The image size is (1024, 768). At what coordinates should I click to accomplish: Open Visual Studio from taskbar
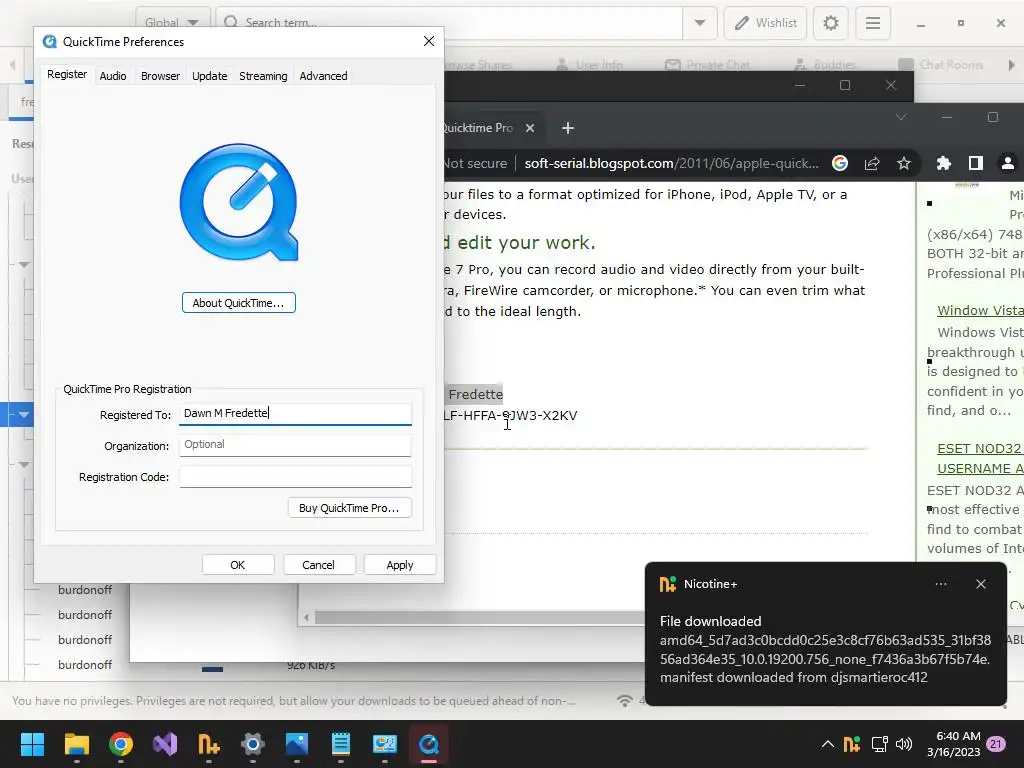(x=165, y=744)
